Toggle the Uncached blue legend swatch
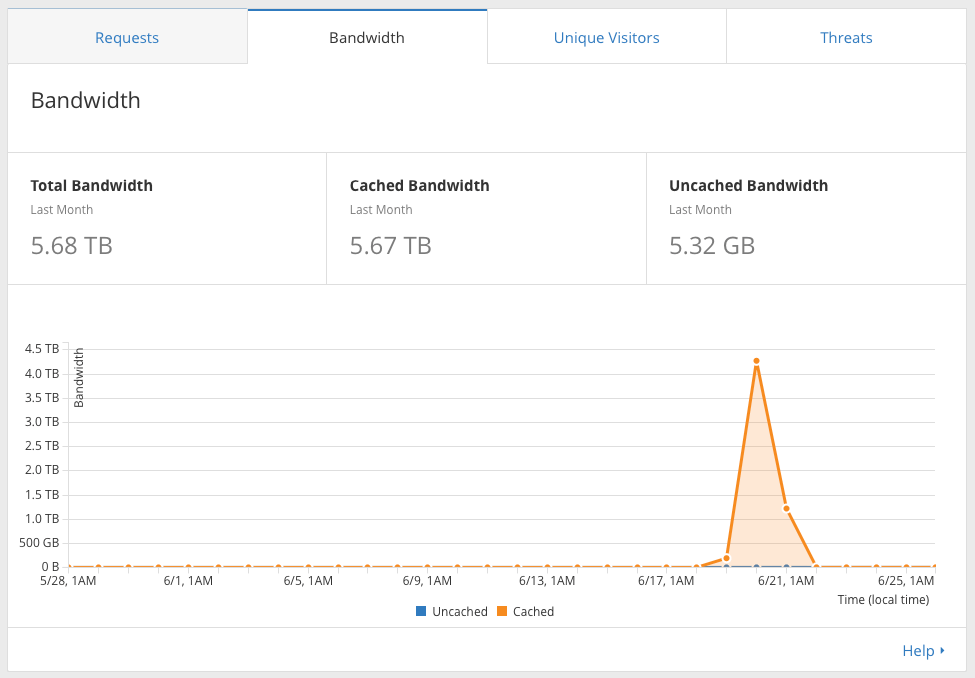 coord(421,611)
